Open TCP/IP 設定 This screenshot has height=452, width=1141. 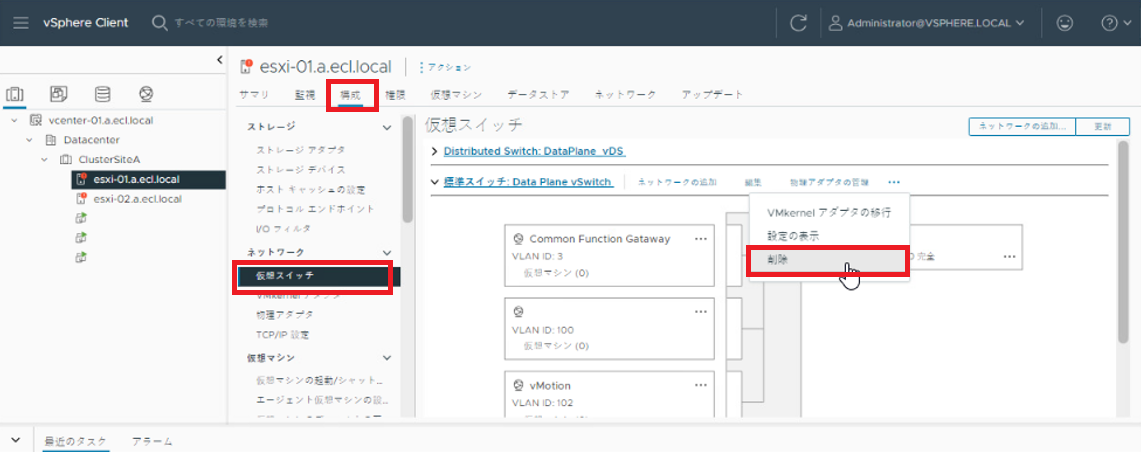(283, 335)
